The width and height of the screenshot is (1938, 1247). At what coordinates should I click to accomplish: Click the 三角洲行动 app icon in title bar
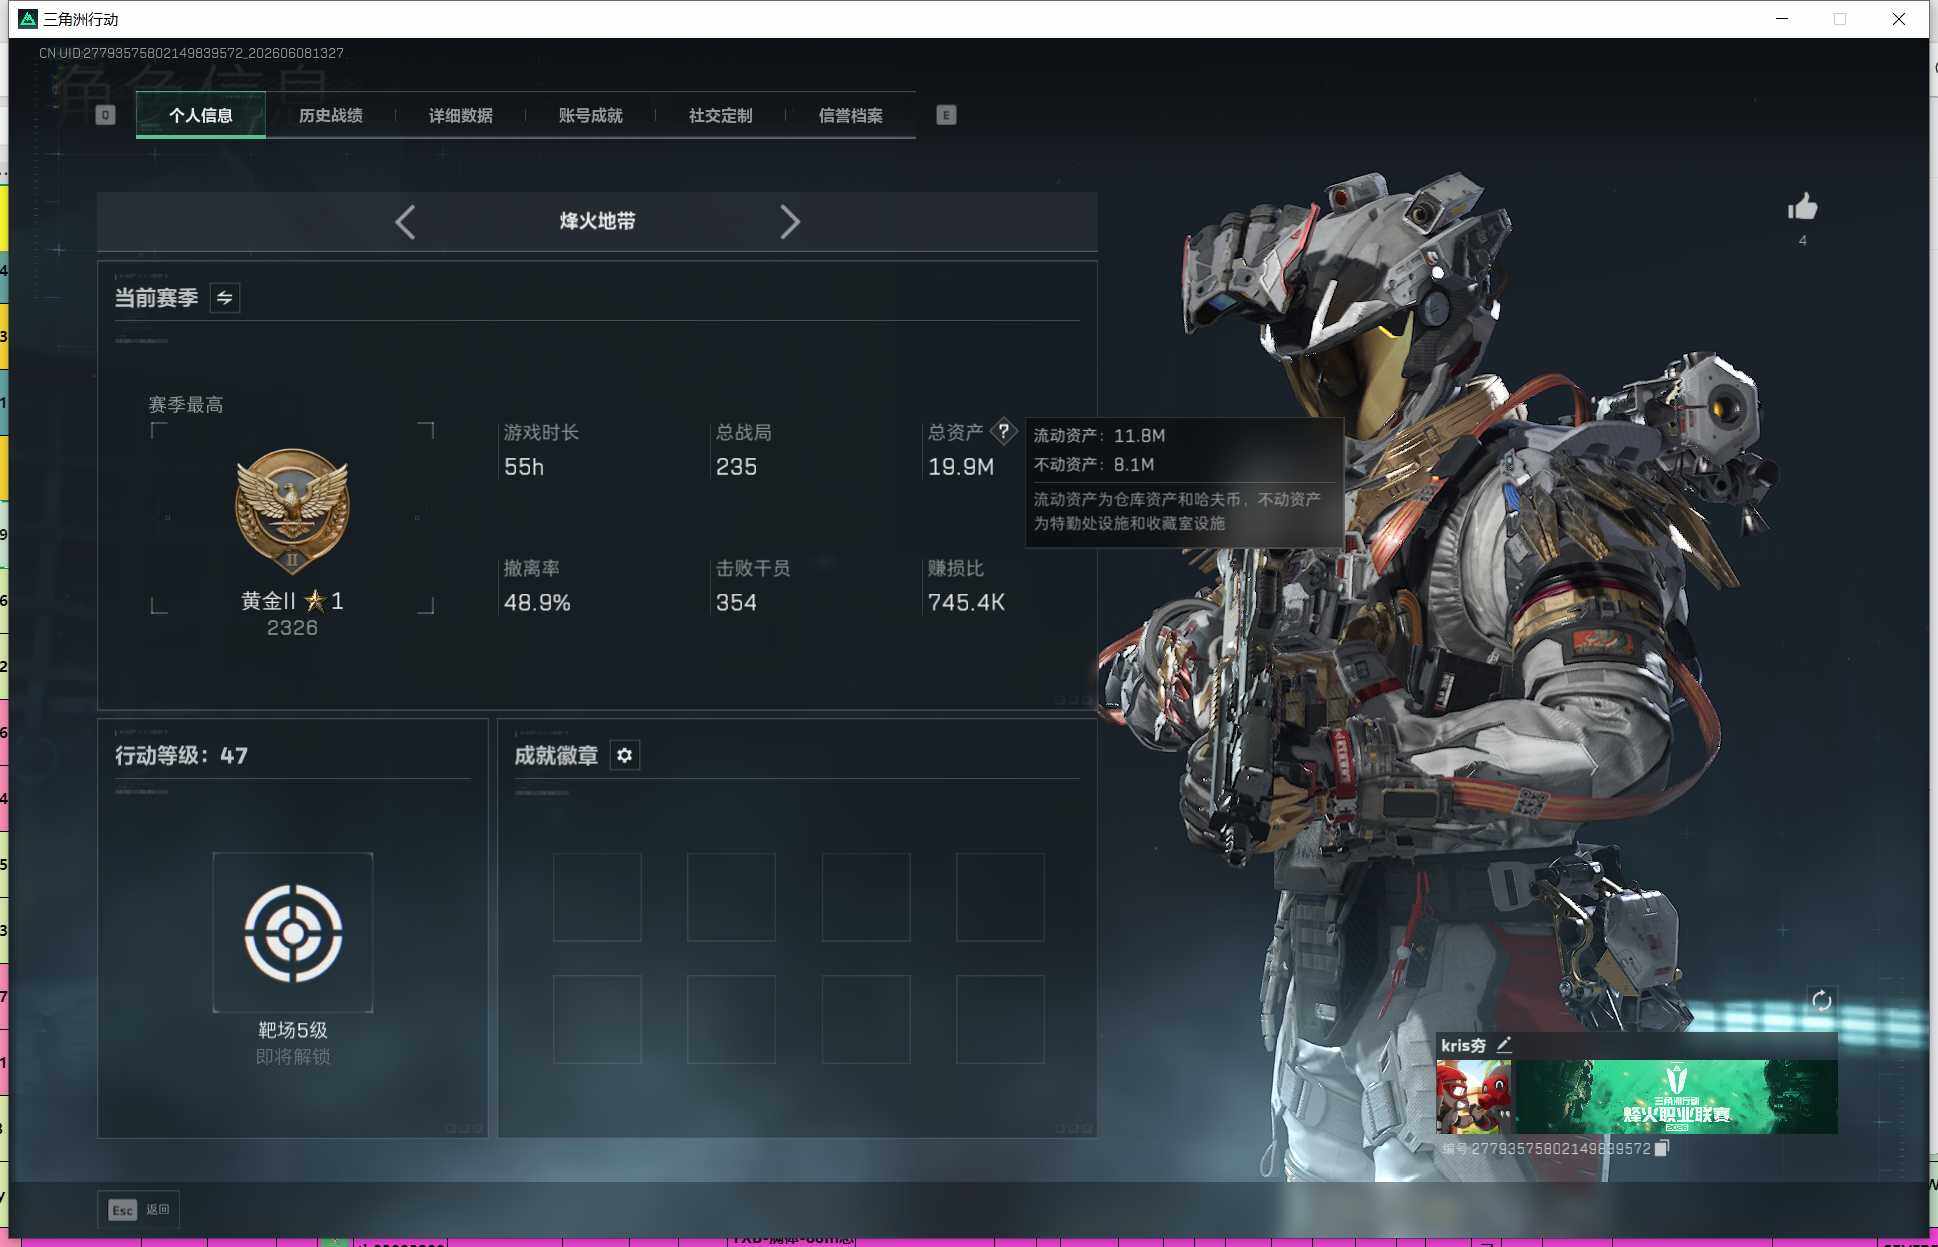pyautogui.click(x=28, y=19)
